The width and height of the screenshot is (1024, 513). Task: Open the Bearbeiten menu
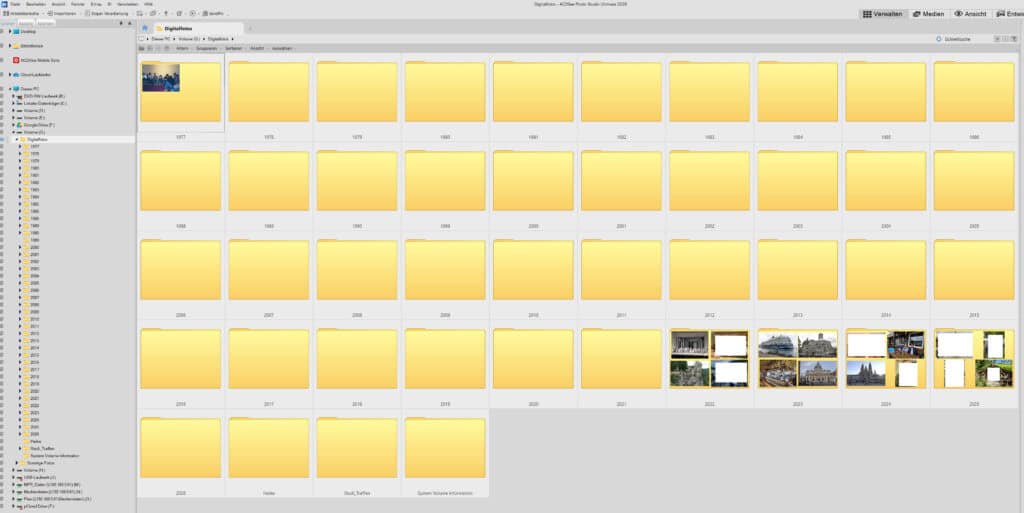pos(36,4)
